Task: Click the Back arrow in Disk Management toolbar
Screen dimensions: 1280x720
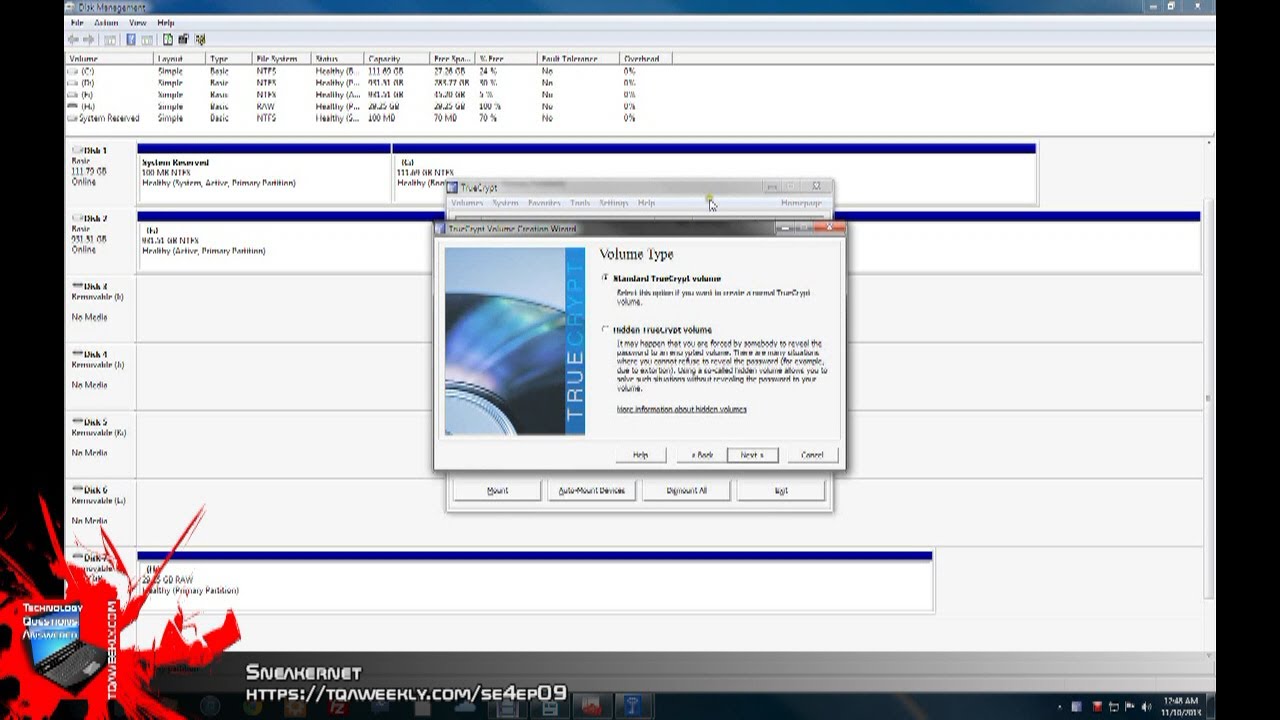Action: 72,39
